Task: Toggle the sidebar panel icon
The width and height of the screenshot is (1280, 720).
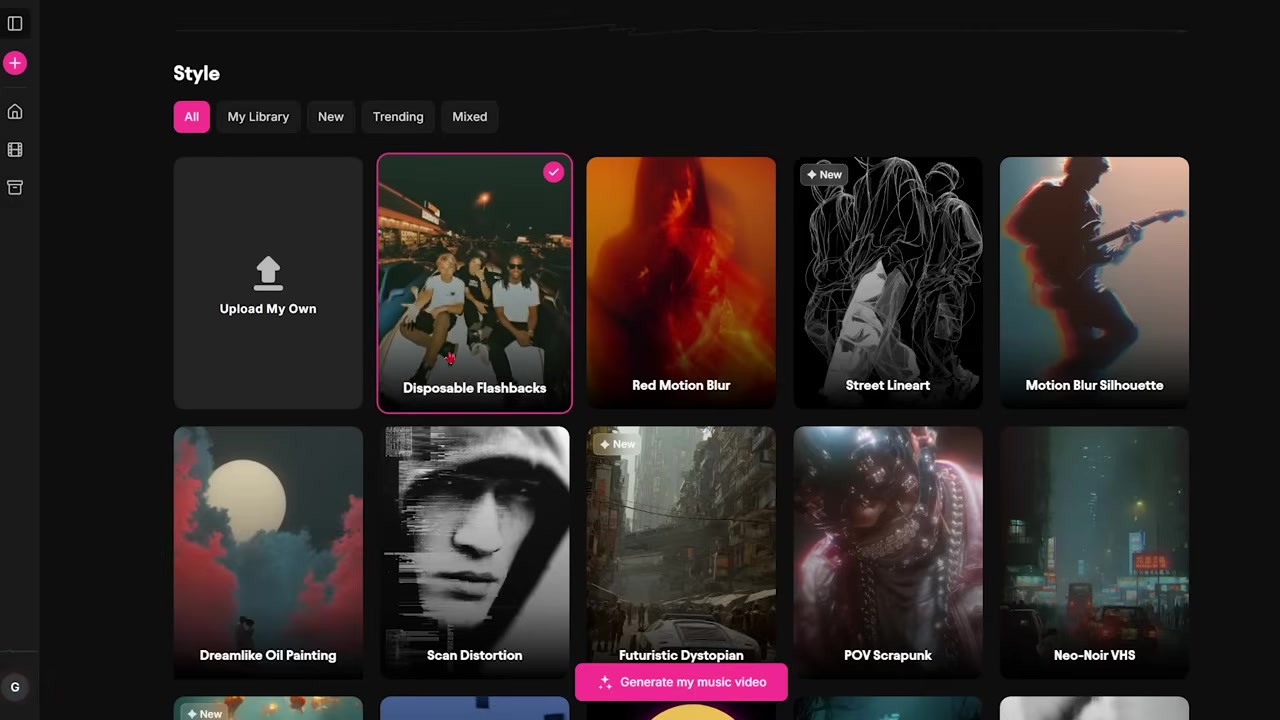Action: point(15,23)
